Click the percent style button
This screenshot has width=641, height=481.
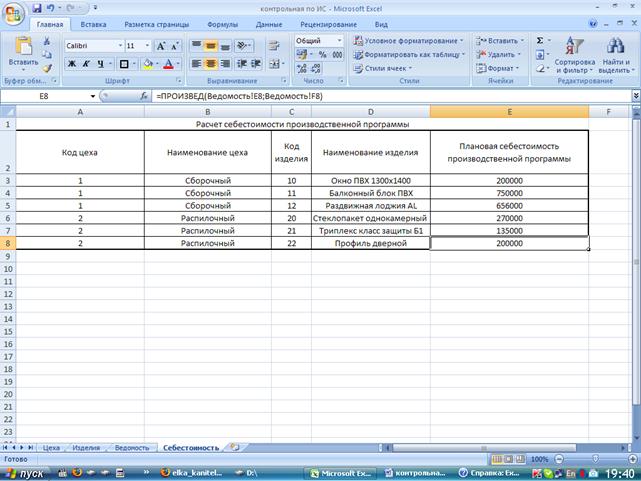323,55
